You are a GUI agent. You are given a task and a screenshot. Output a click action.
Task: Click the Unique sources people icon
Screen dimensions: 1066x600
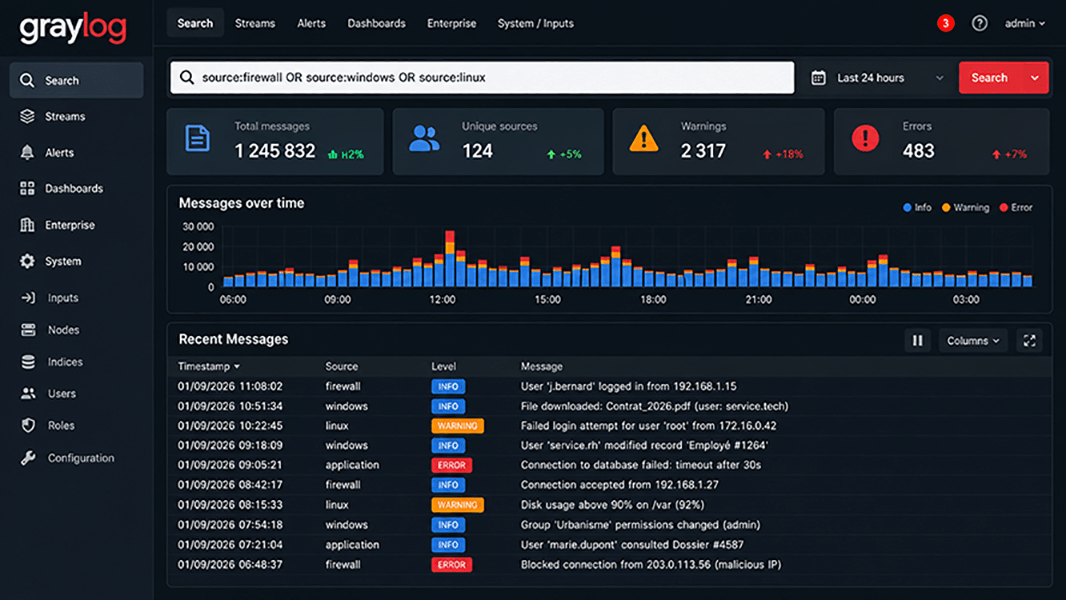424,138
